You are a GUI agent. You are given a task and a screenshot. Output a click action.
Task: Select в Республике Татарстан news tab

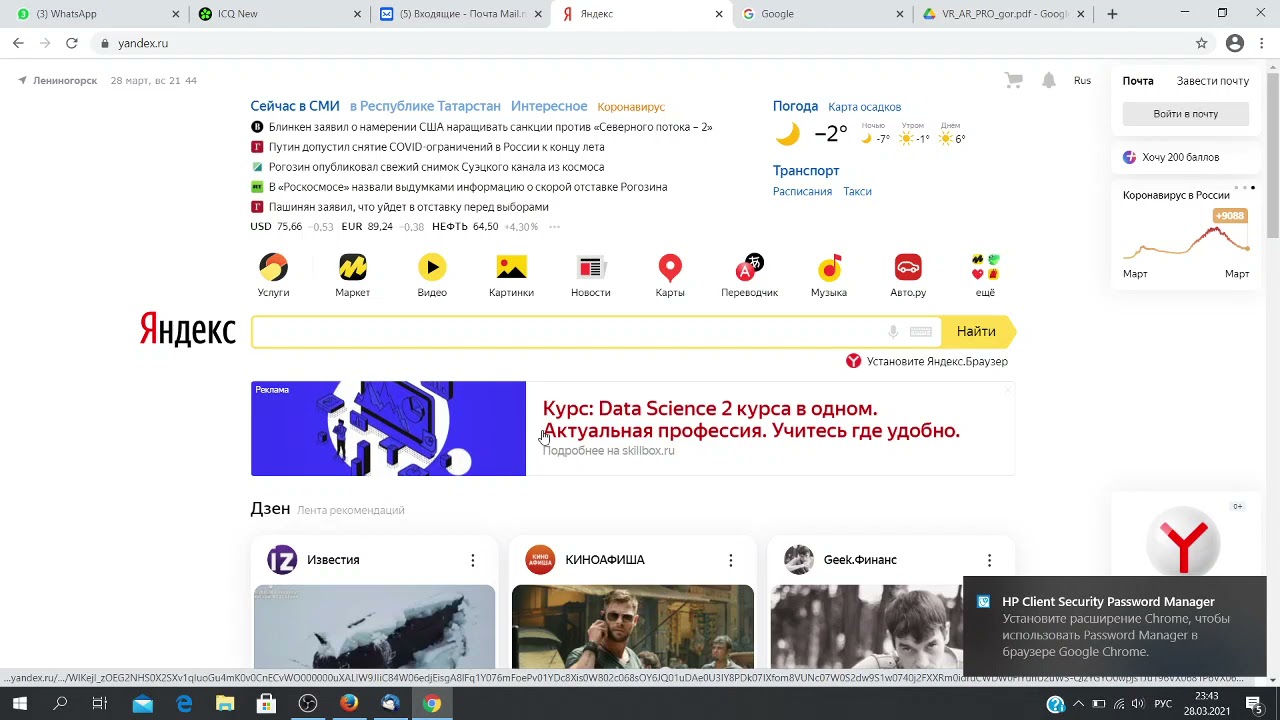coord(425,106)
